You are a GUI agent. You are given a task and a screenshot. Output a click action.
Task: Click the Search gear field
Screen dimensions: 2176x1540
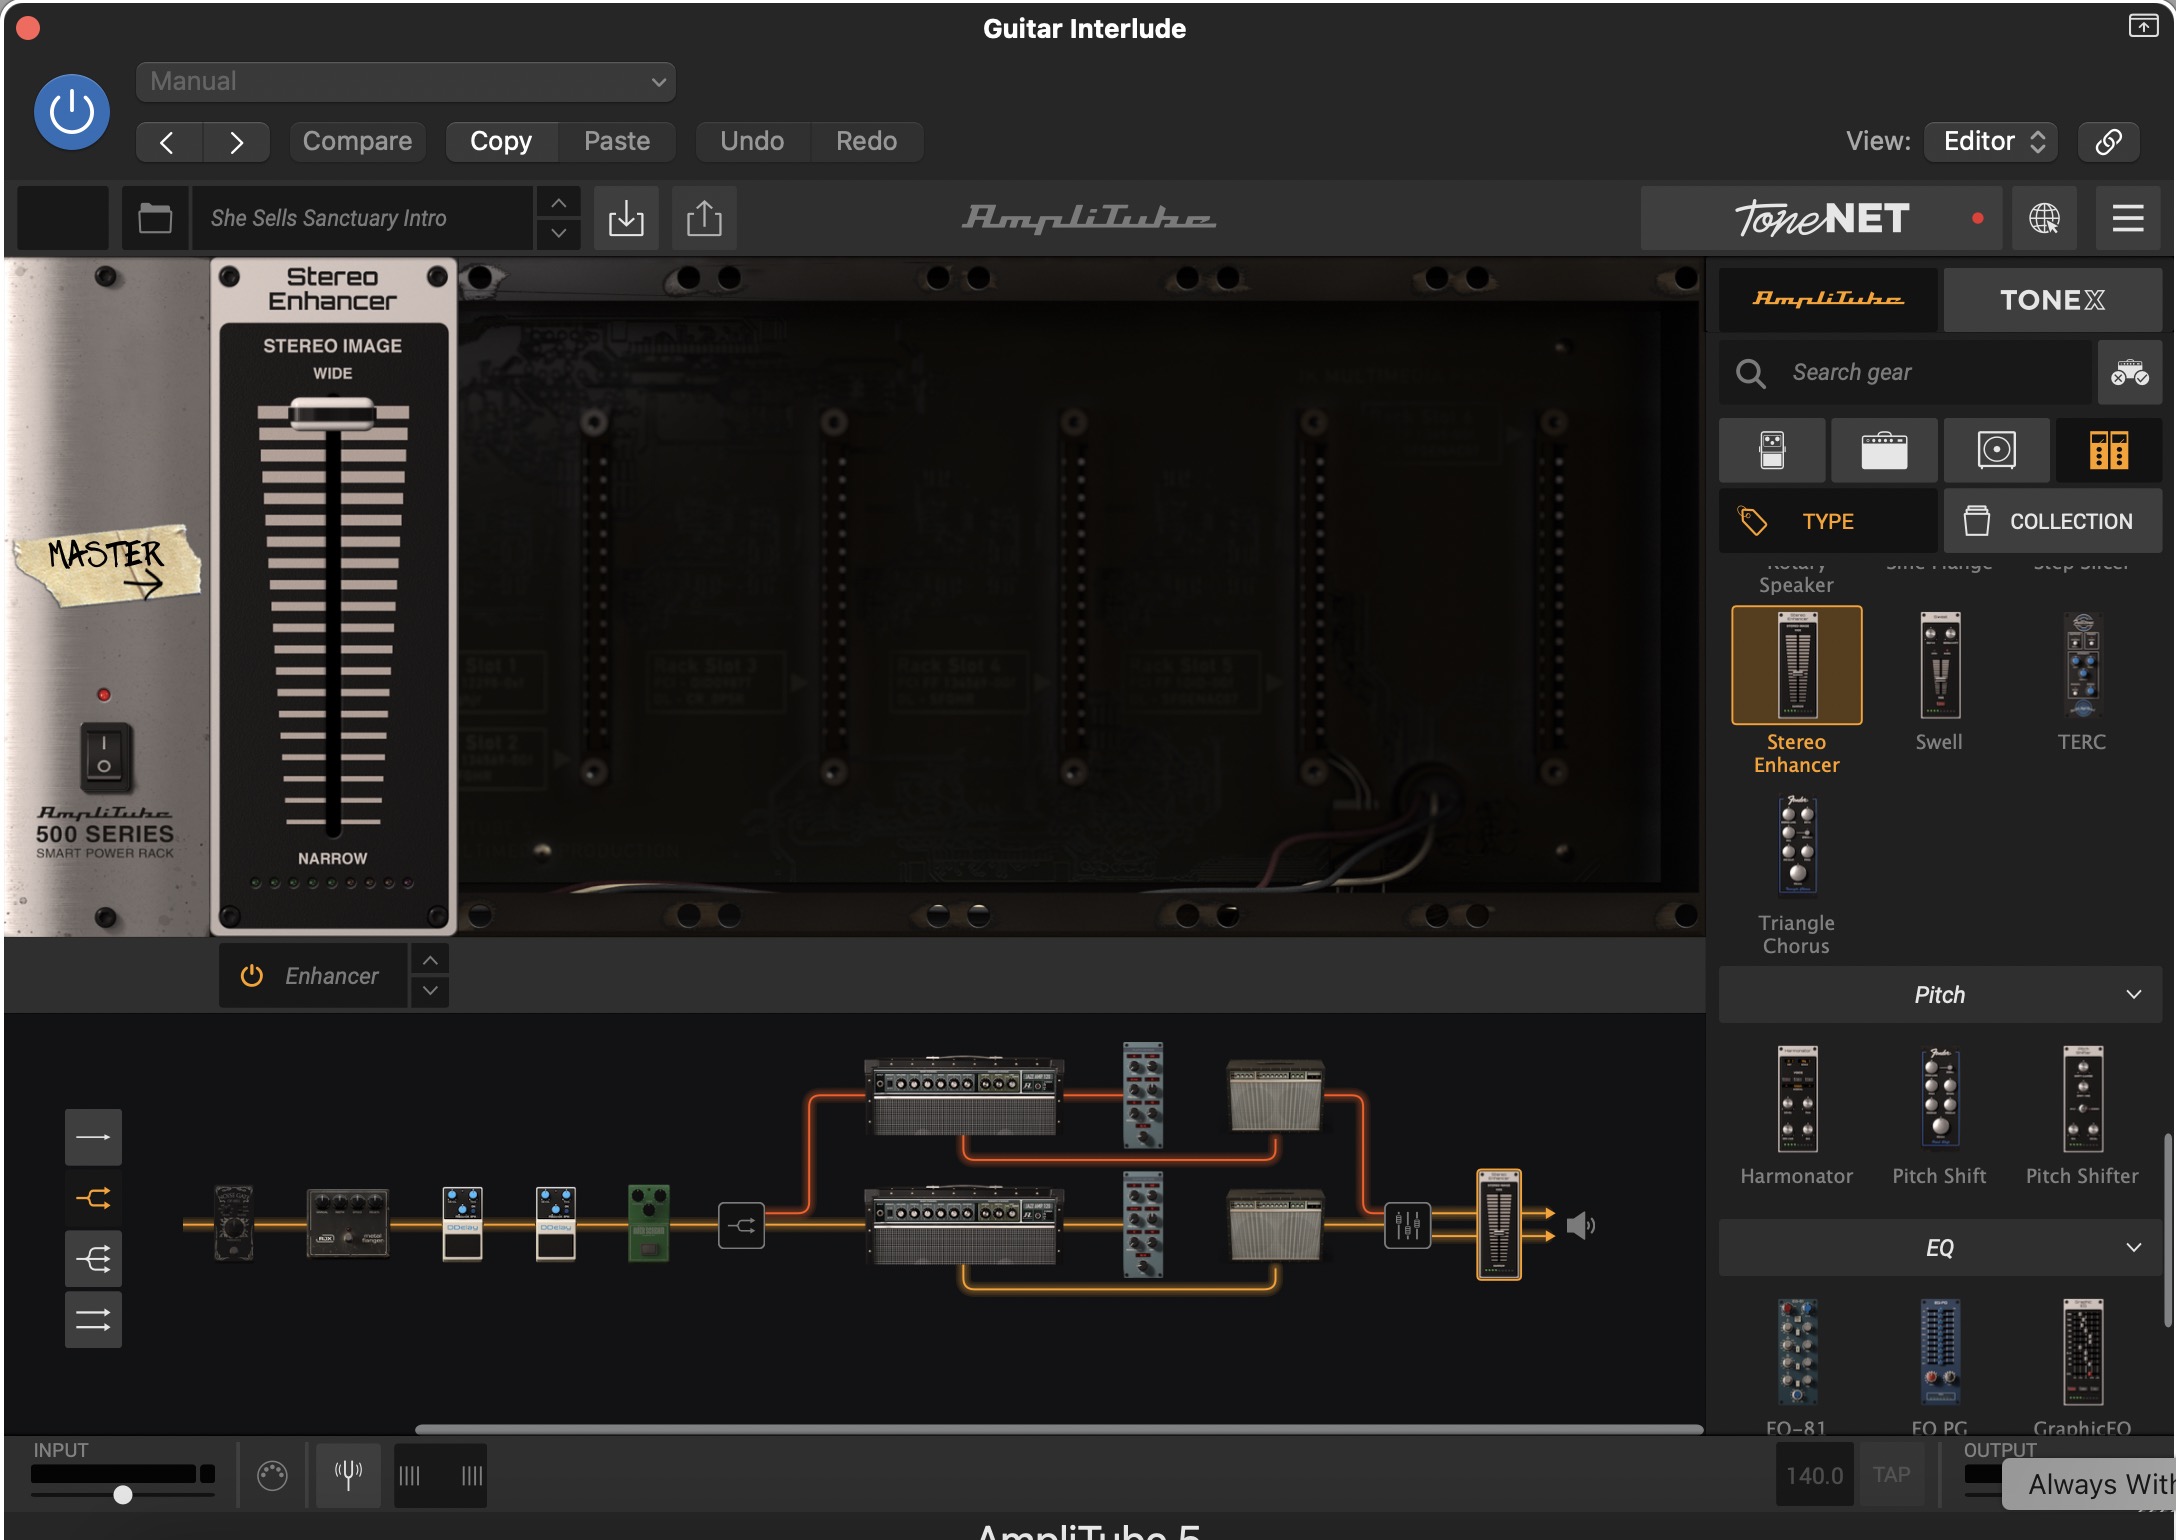1905,372
